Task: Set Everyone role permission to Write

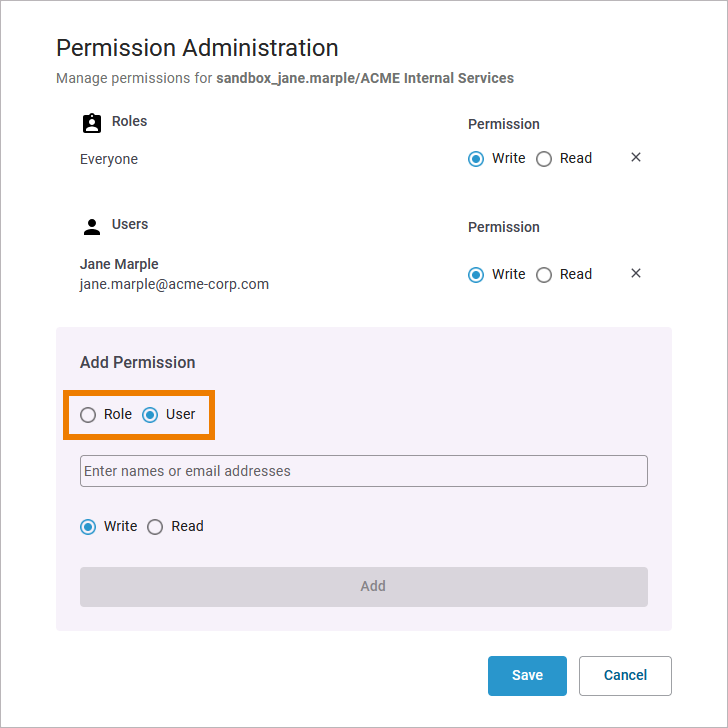Action: (476, 159)
